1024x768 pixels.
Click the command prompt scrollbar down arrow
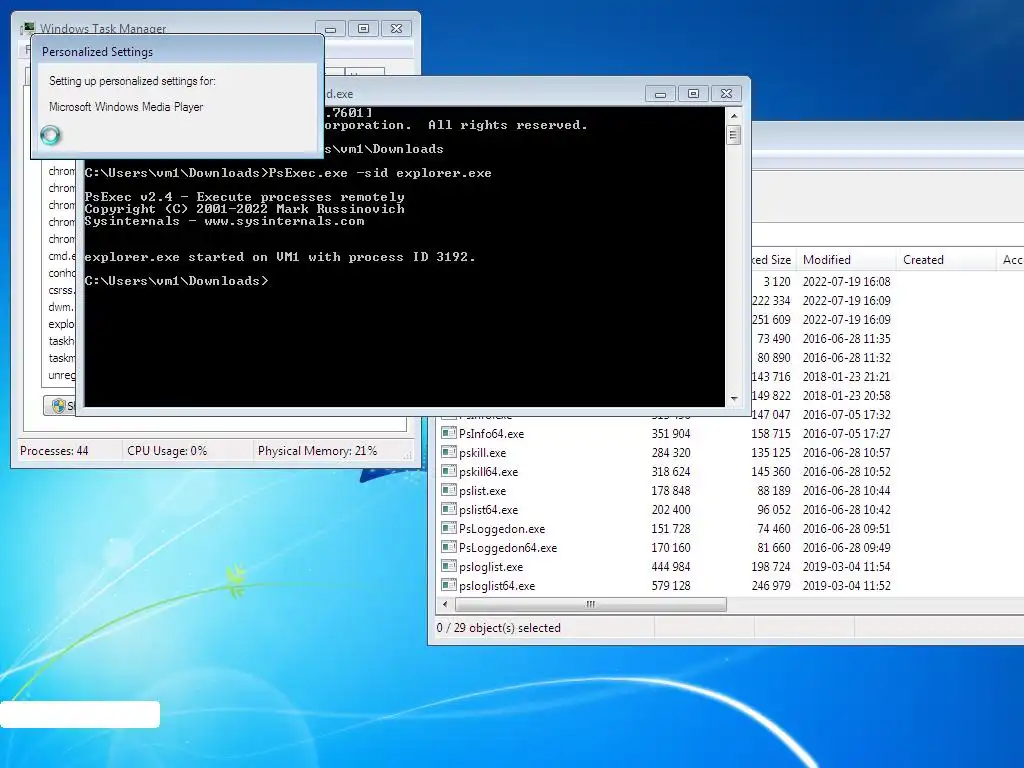pyautogui.click(x=734, y=398)
